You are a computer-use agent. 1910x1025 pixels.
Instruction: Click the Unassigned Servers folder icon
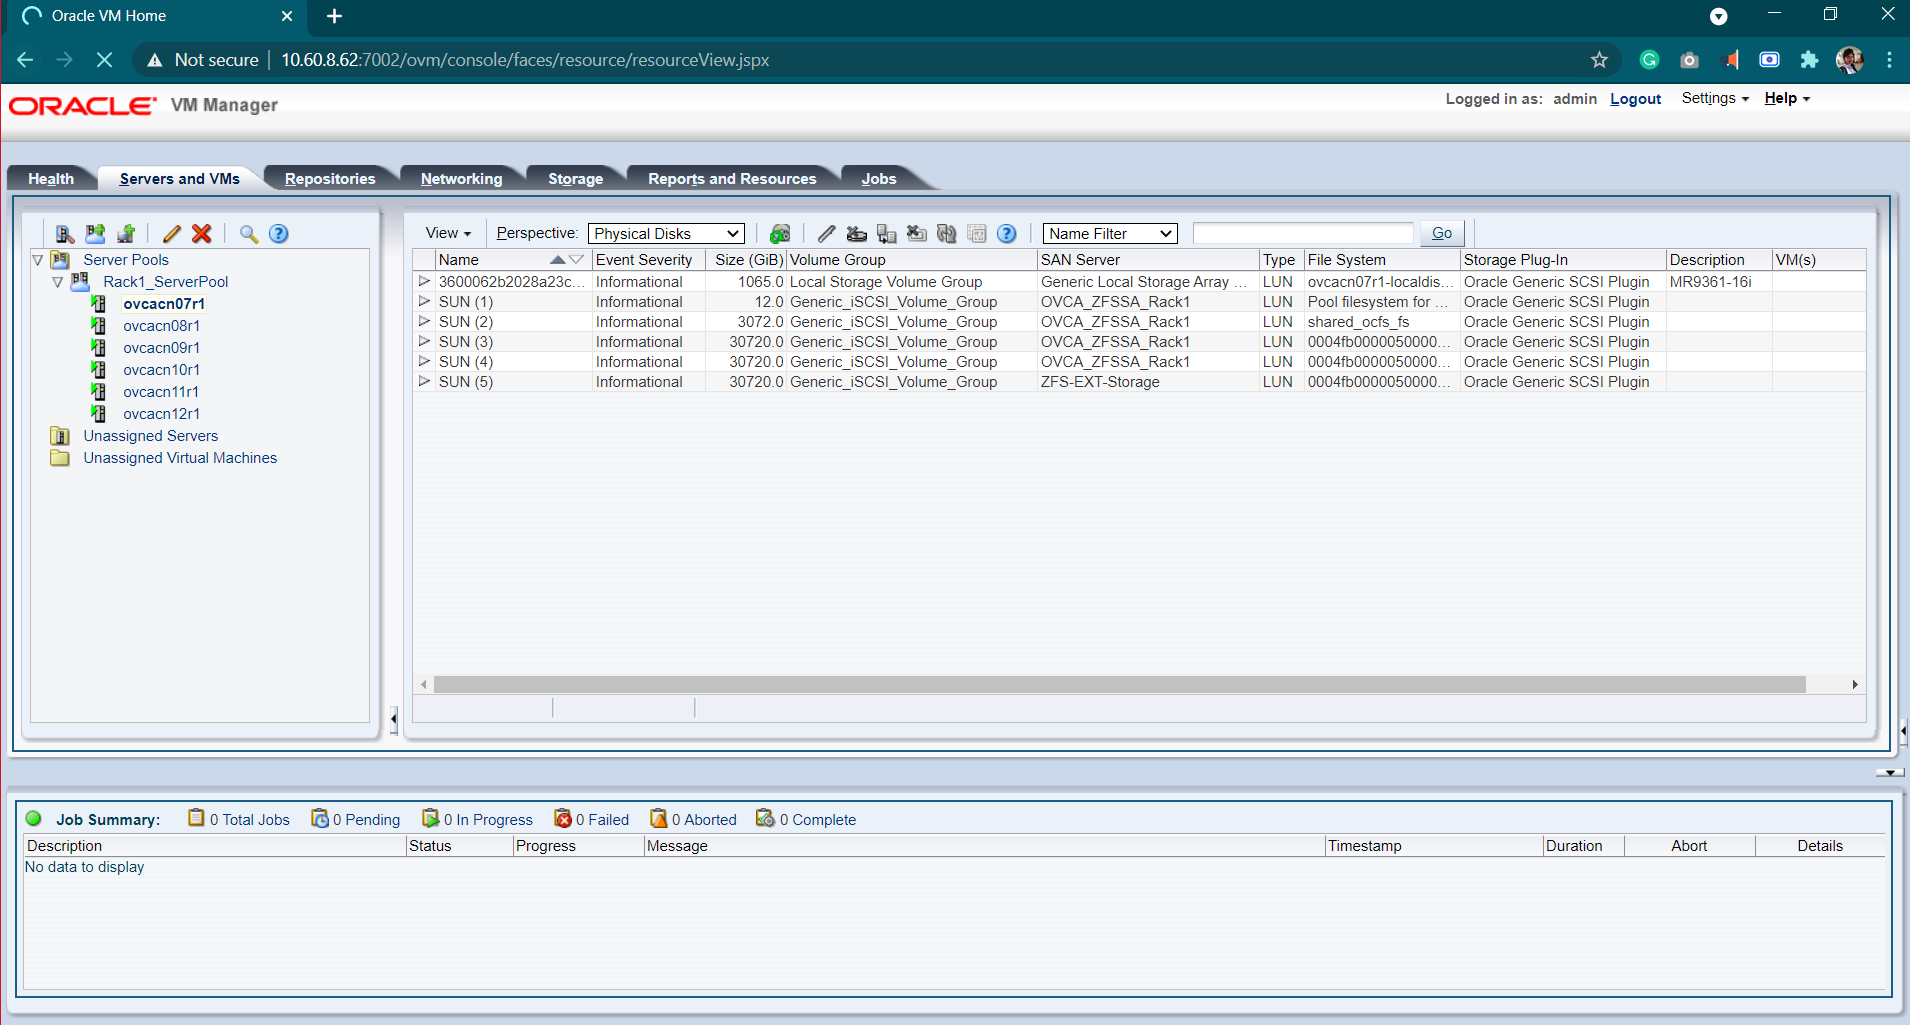click(x=60, y=436)
